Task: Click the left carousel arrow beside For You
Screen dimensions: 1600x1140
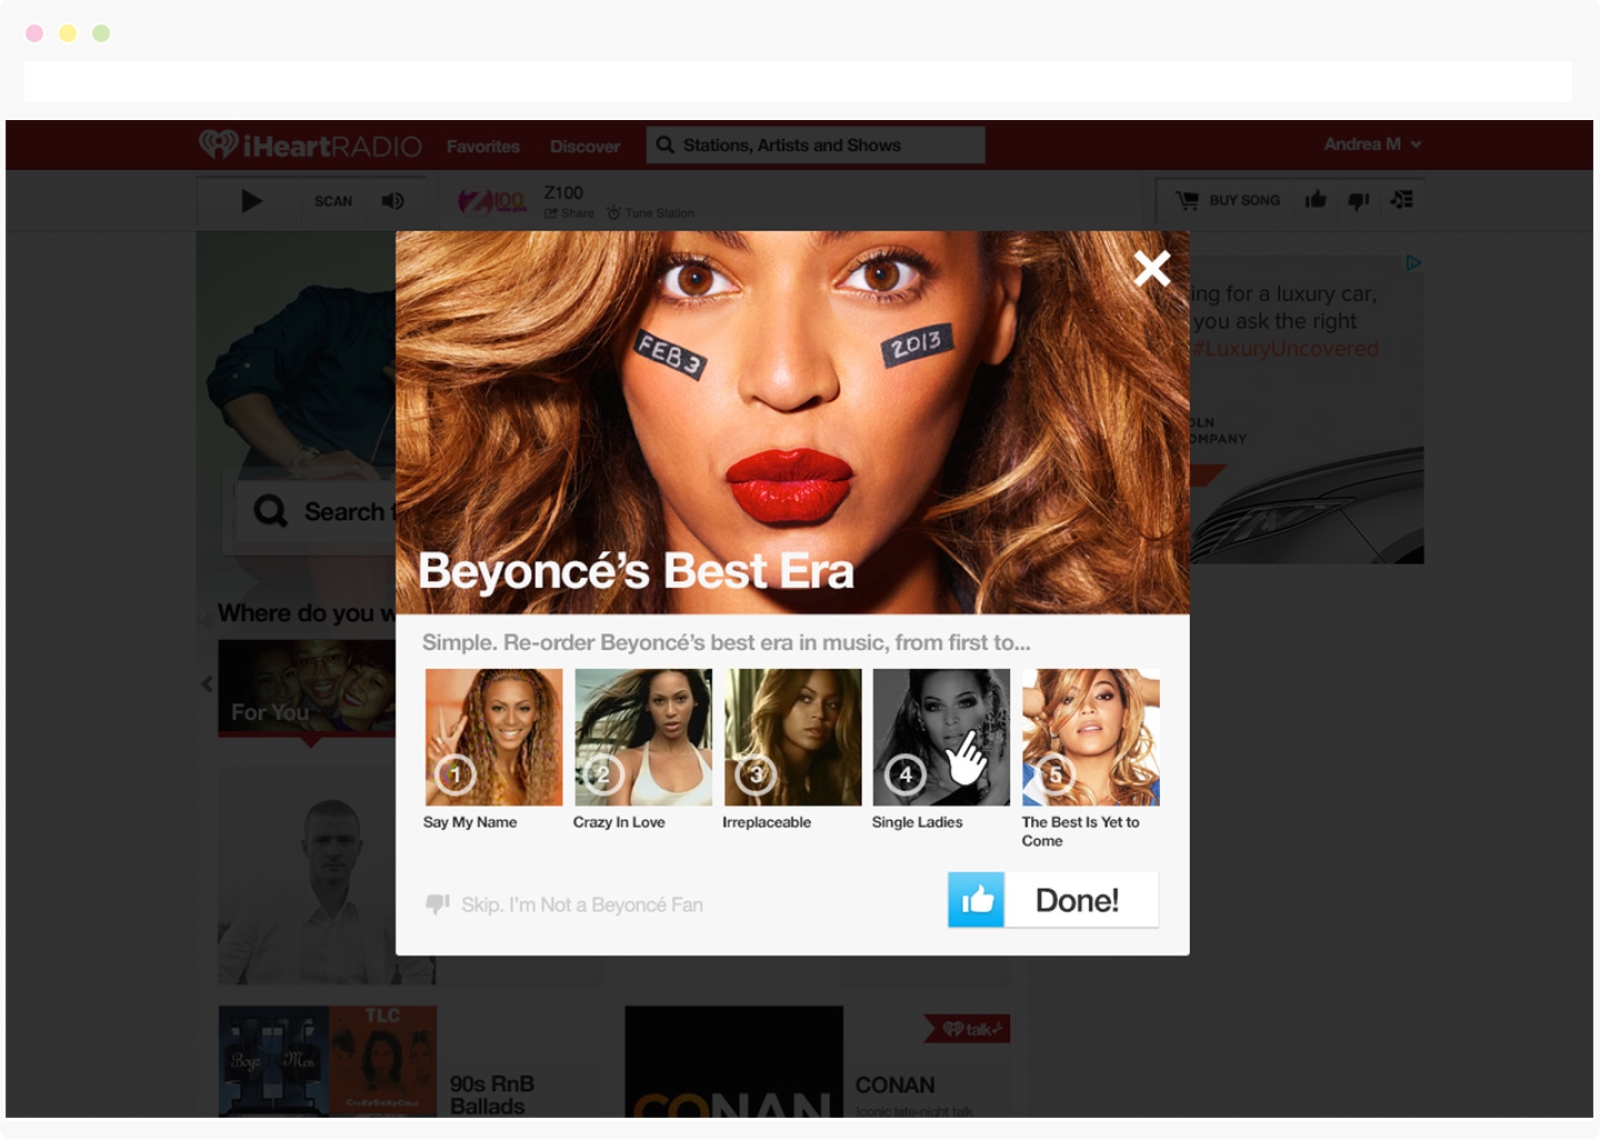Action: pyautogui.click(x=207, y=684)
